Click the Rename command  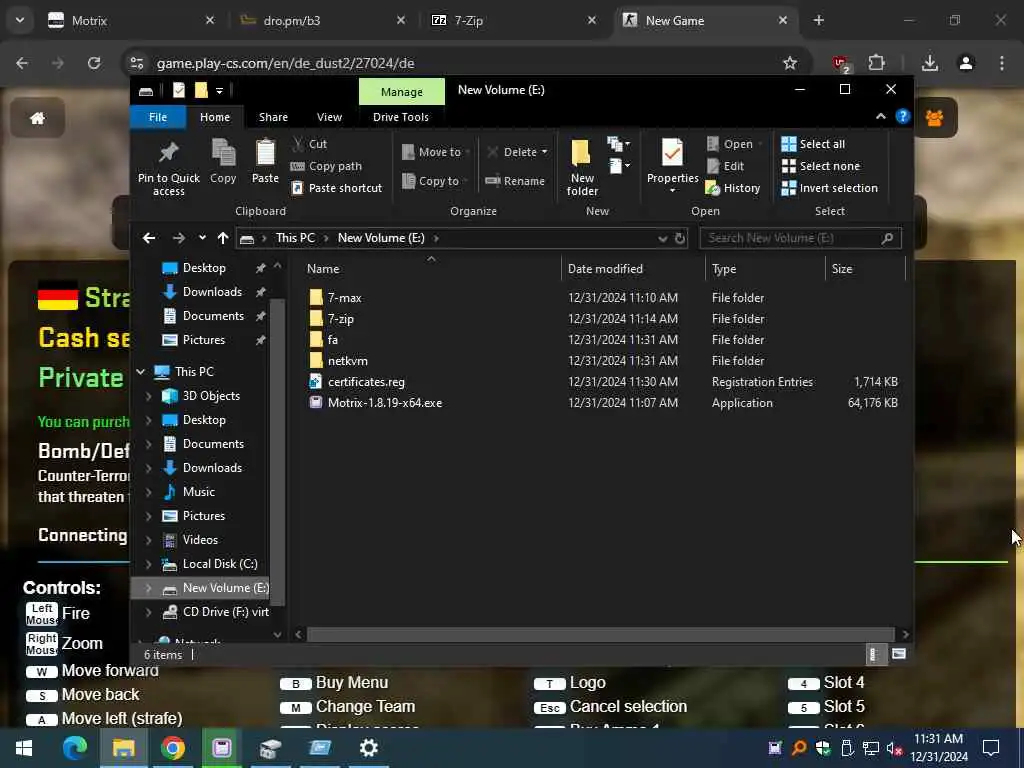515,181
